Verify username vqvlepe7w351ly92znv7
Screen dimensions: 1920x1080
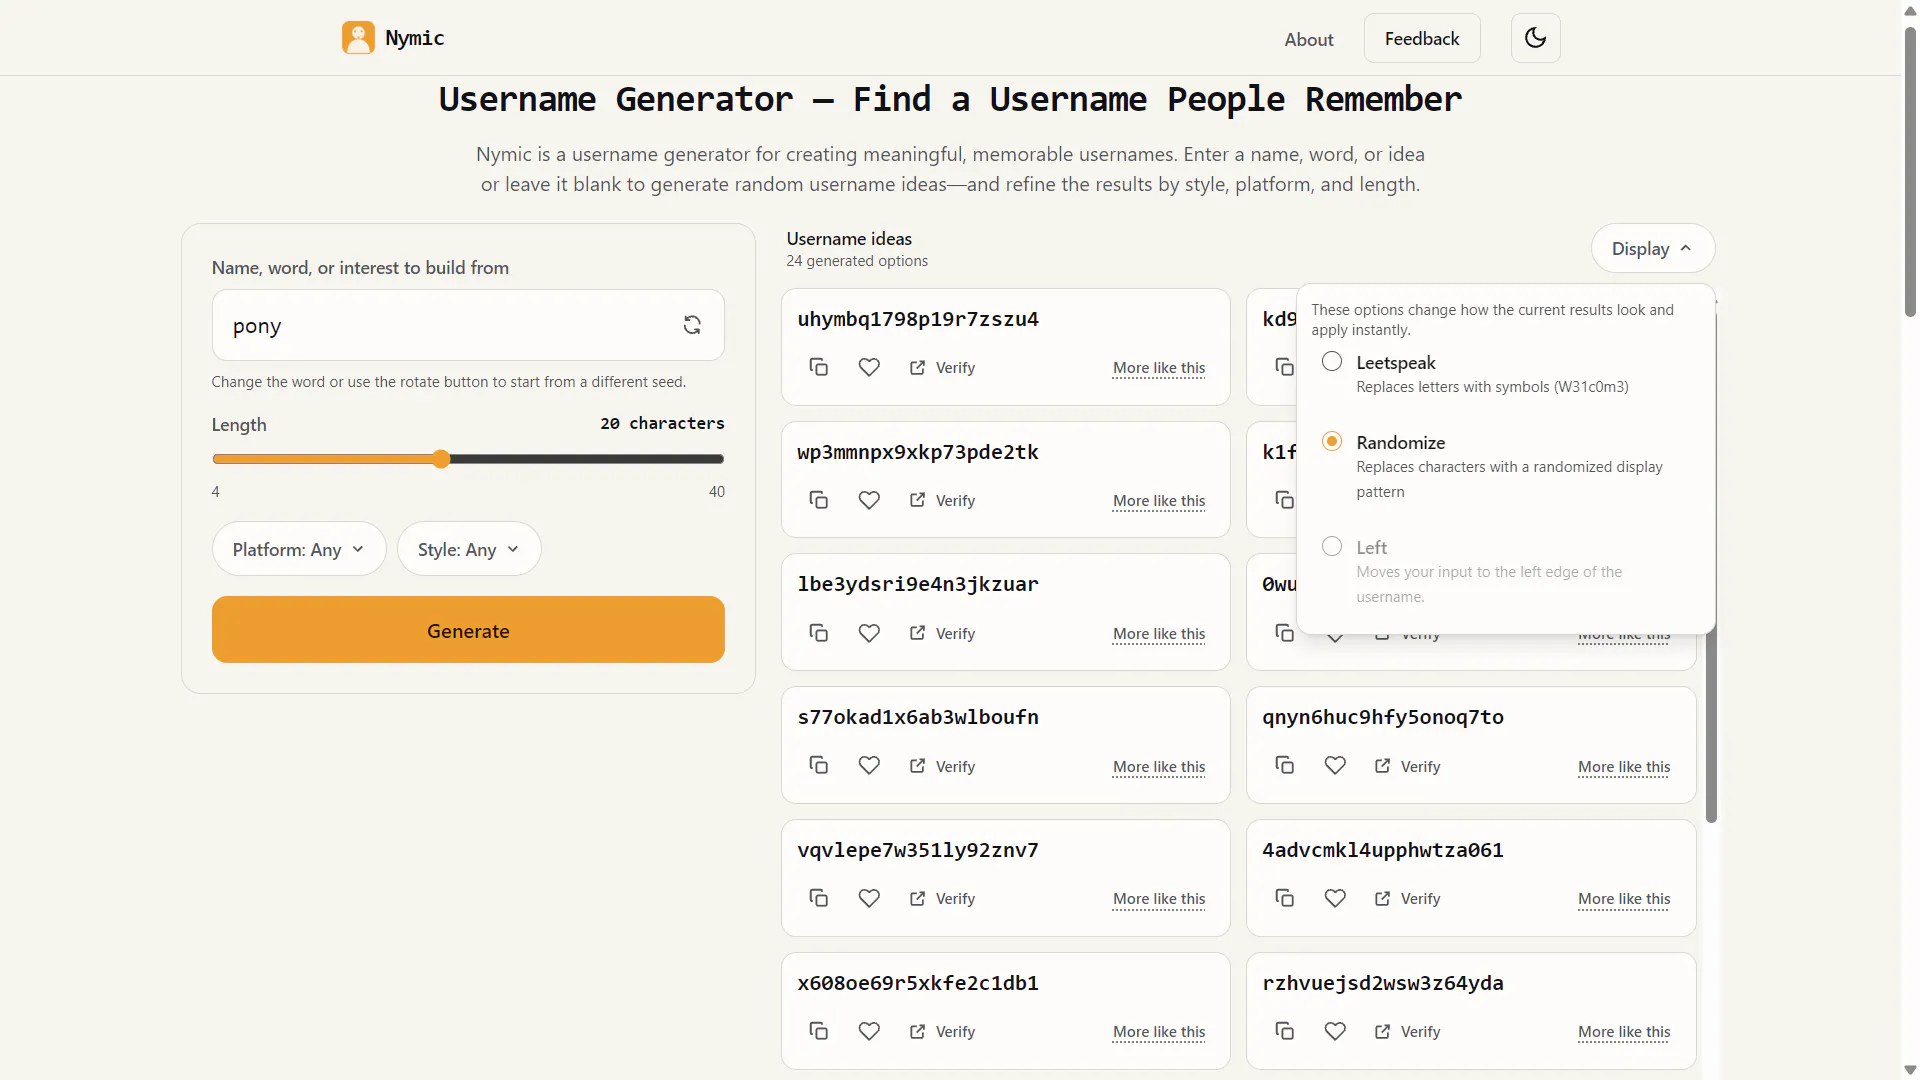[942, 898]
